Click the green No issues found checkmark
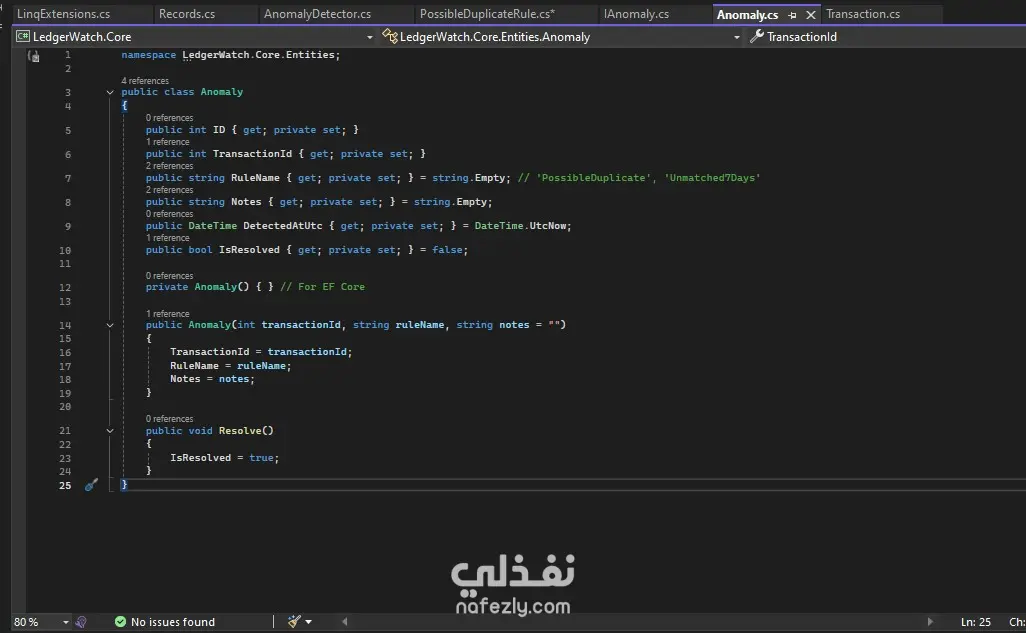The image size is (1026, 633). coord(120,621)
